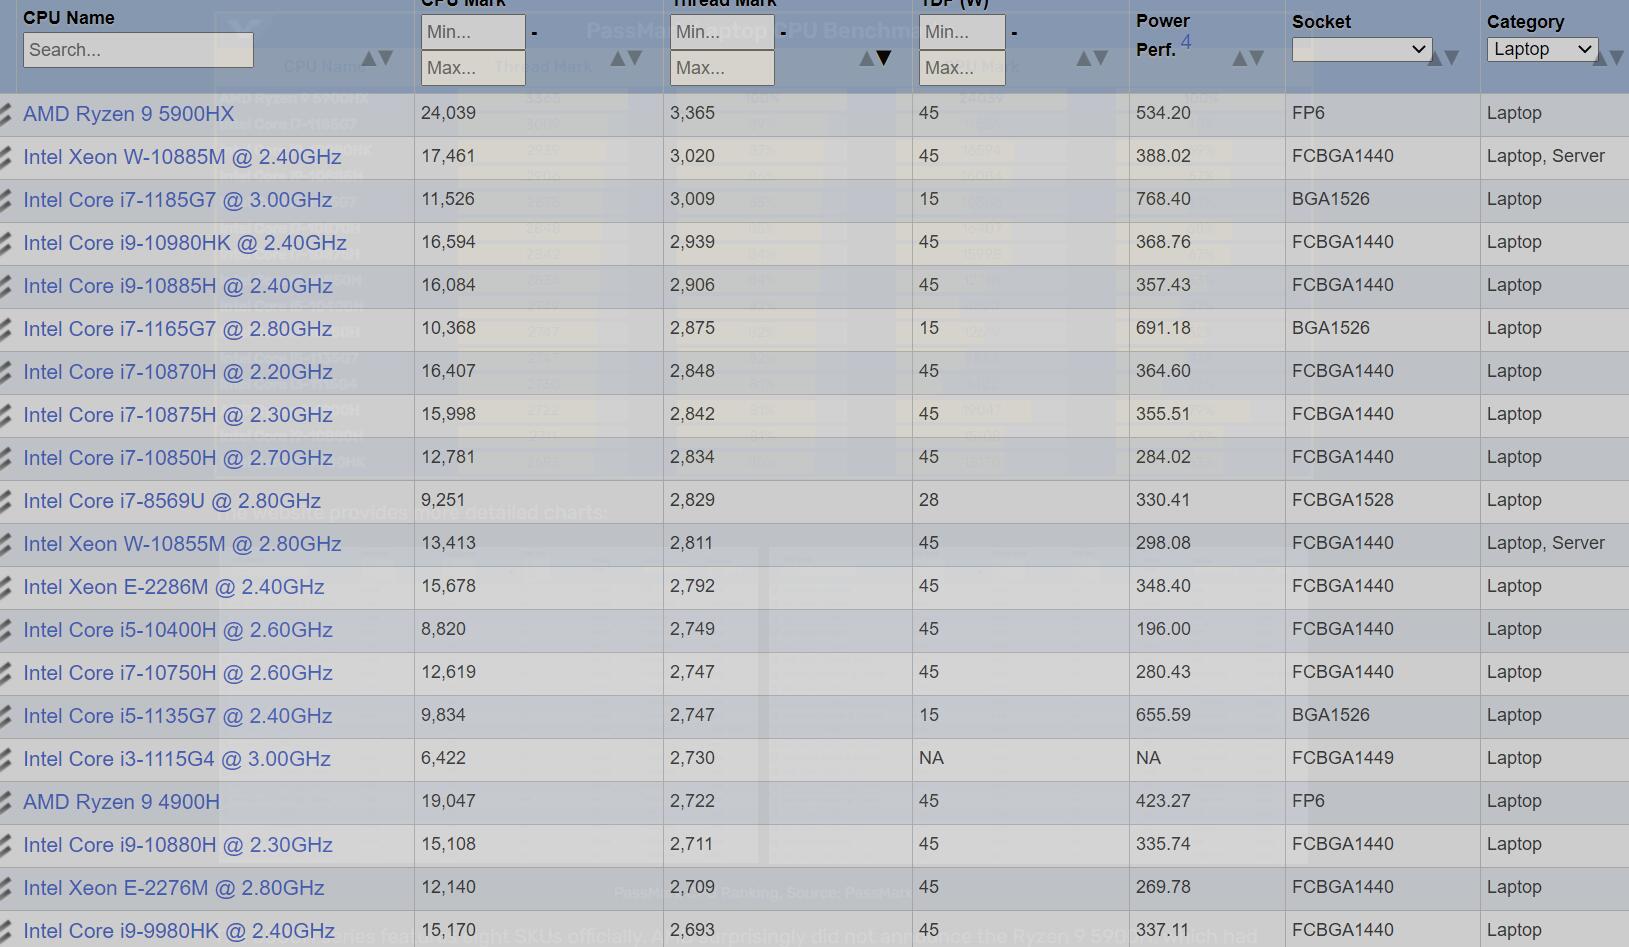Sort by CPU Mark using sort arrows

pyautogui.click(x=626, y=58)
